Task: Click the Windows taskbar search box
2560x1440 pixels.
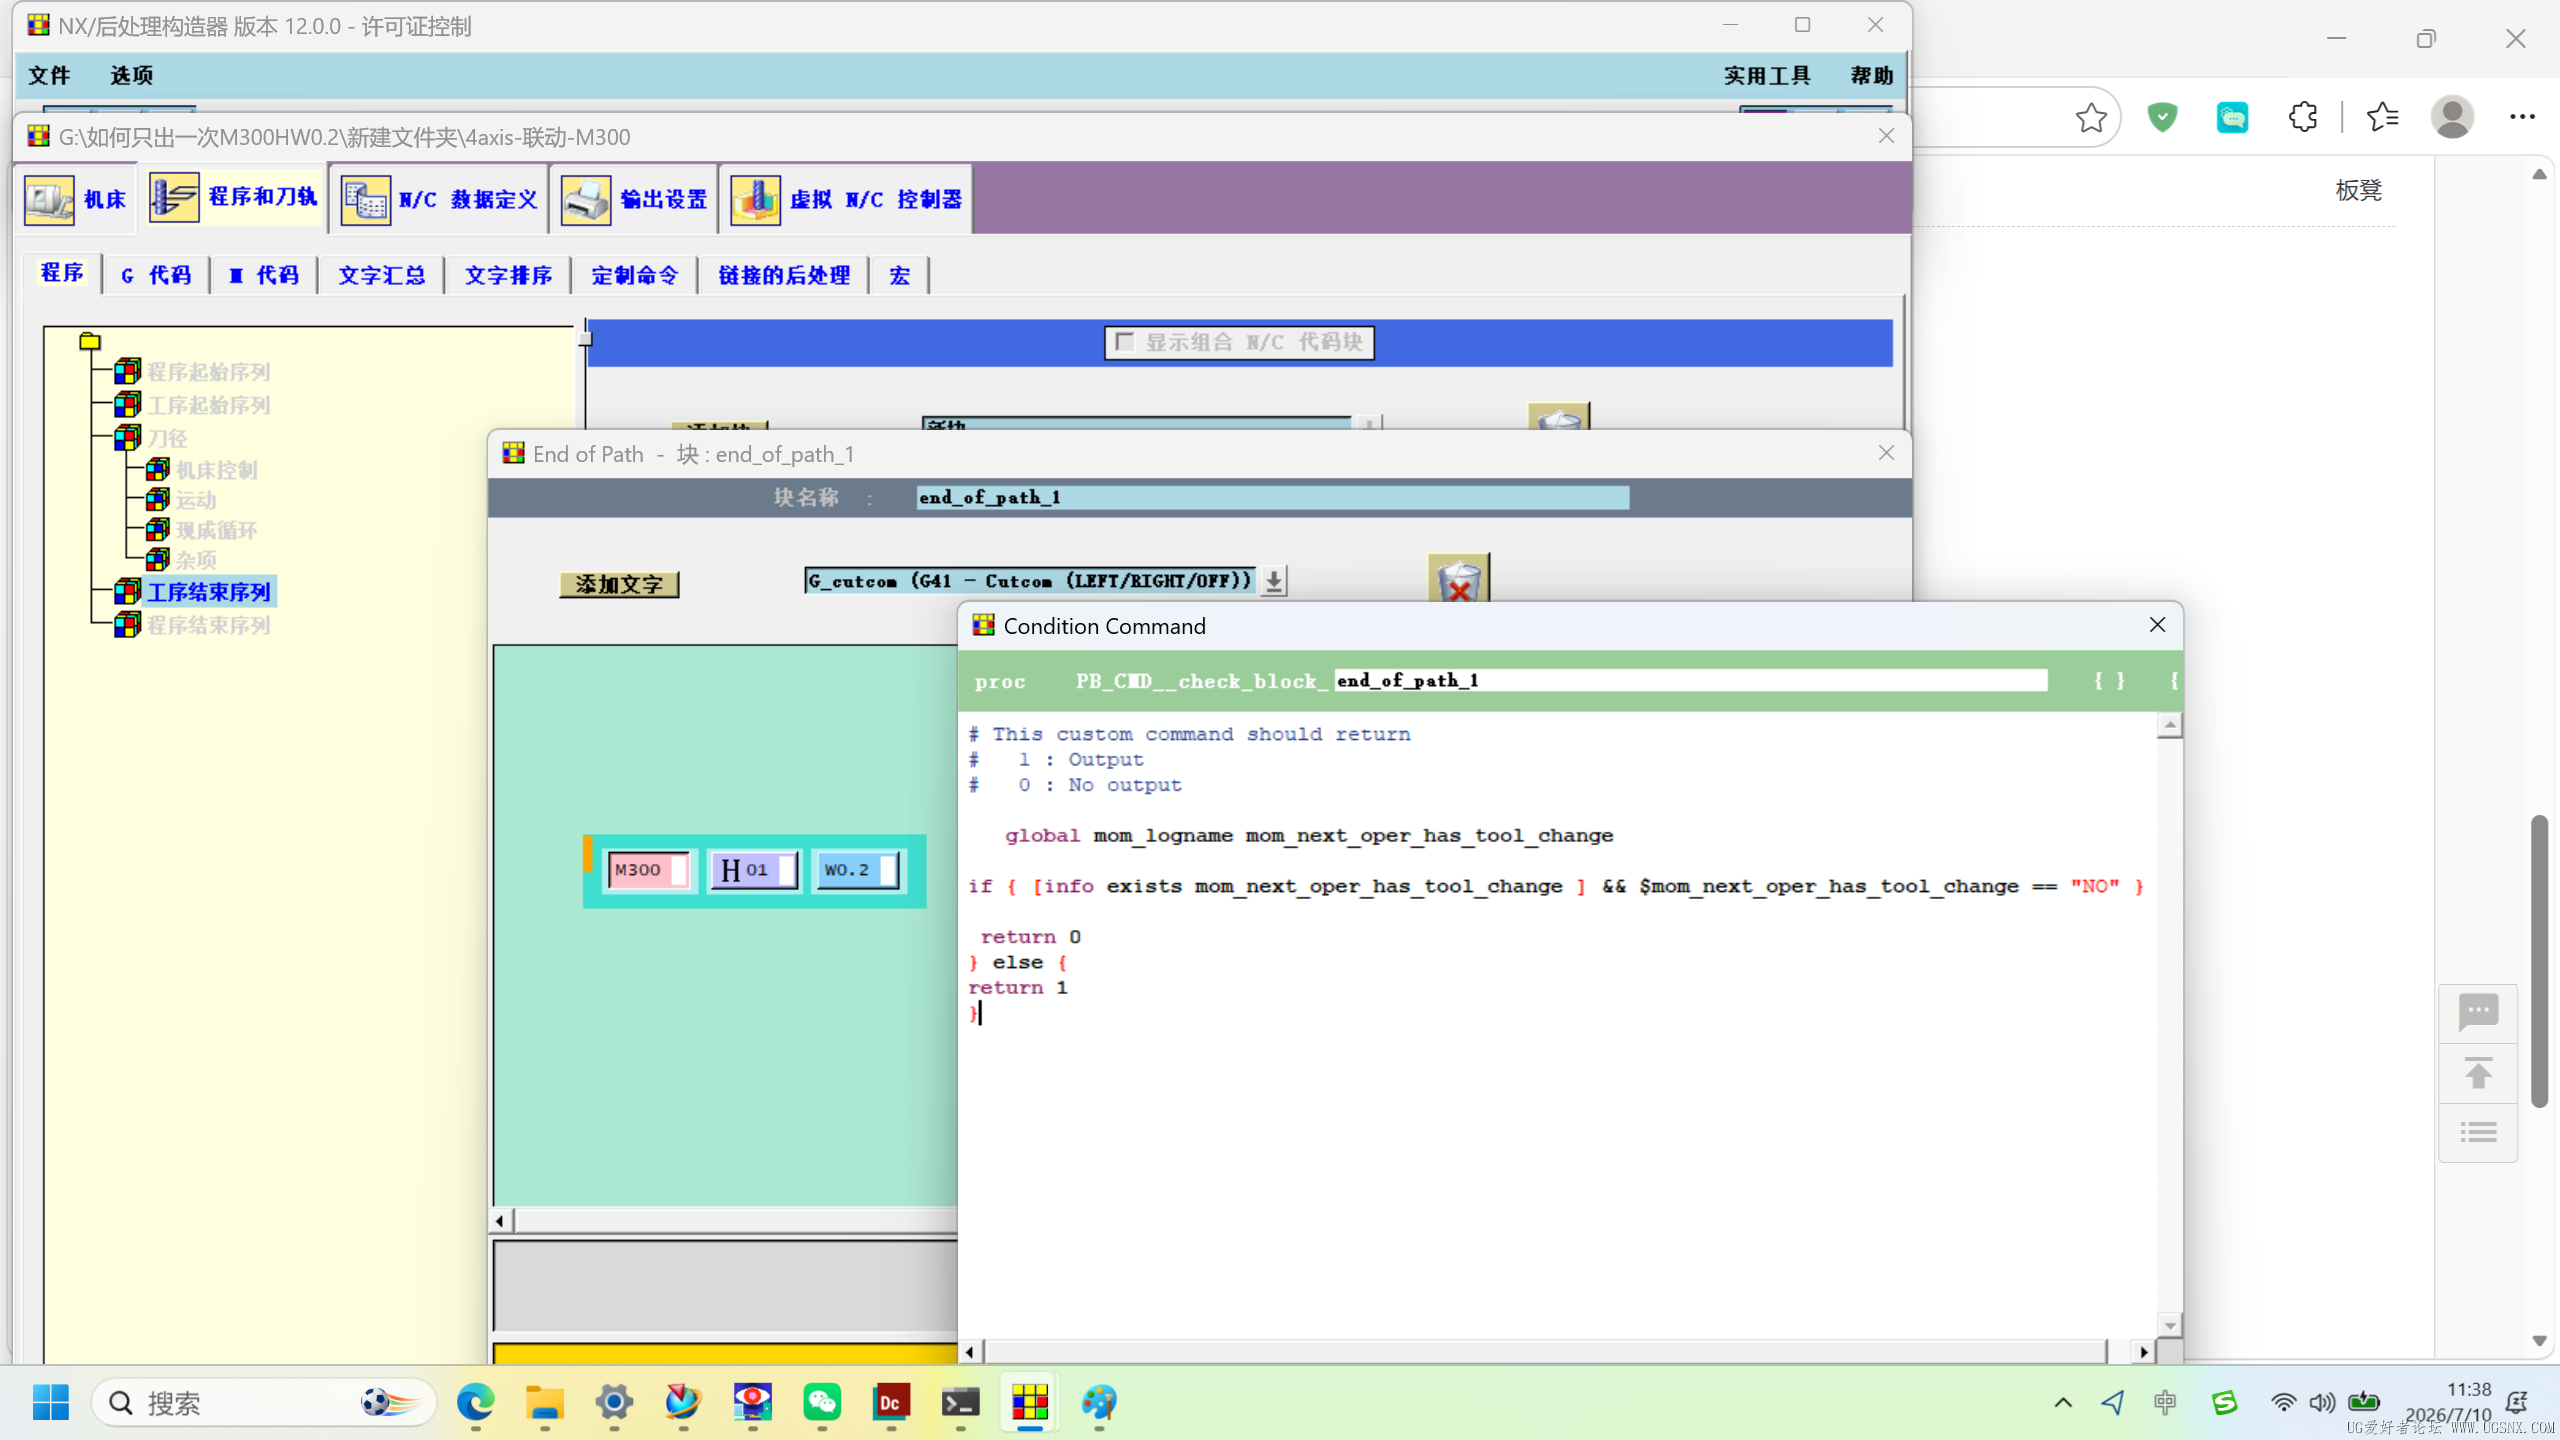Action: click(x=264, y=1402)
